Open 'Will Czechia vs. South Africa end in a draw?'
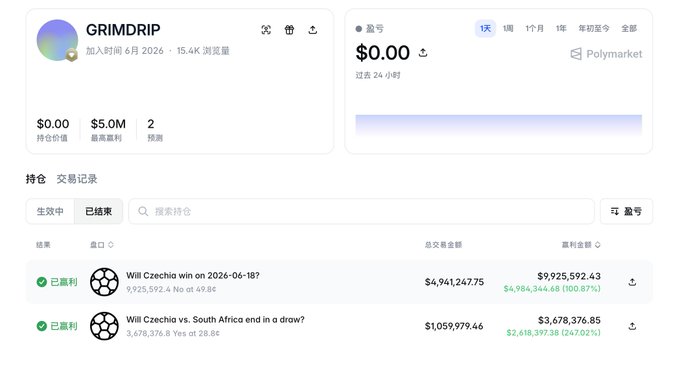This screenshot has height=376, width=680. [x=215, y=320]
